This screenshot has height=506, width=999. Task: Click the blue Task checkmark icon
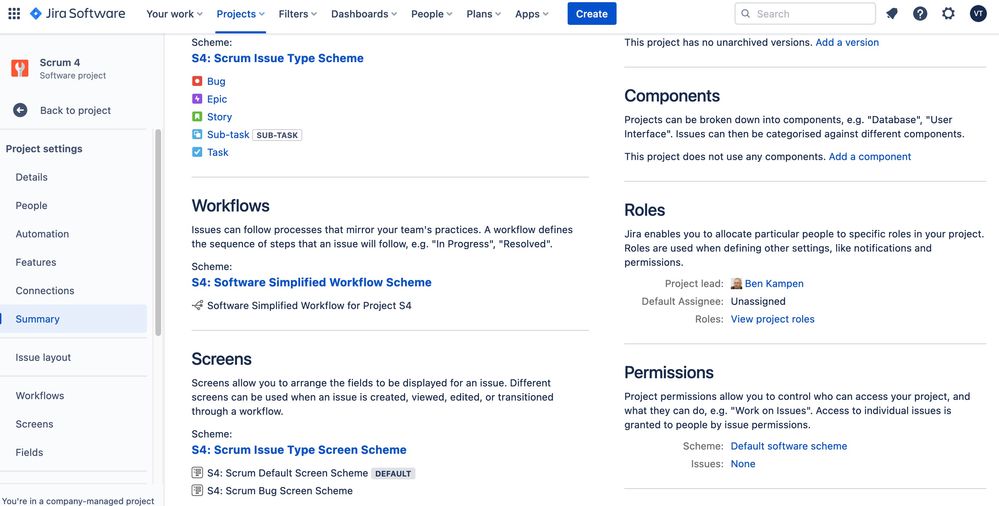197,152
